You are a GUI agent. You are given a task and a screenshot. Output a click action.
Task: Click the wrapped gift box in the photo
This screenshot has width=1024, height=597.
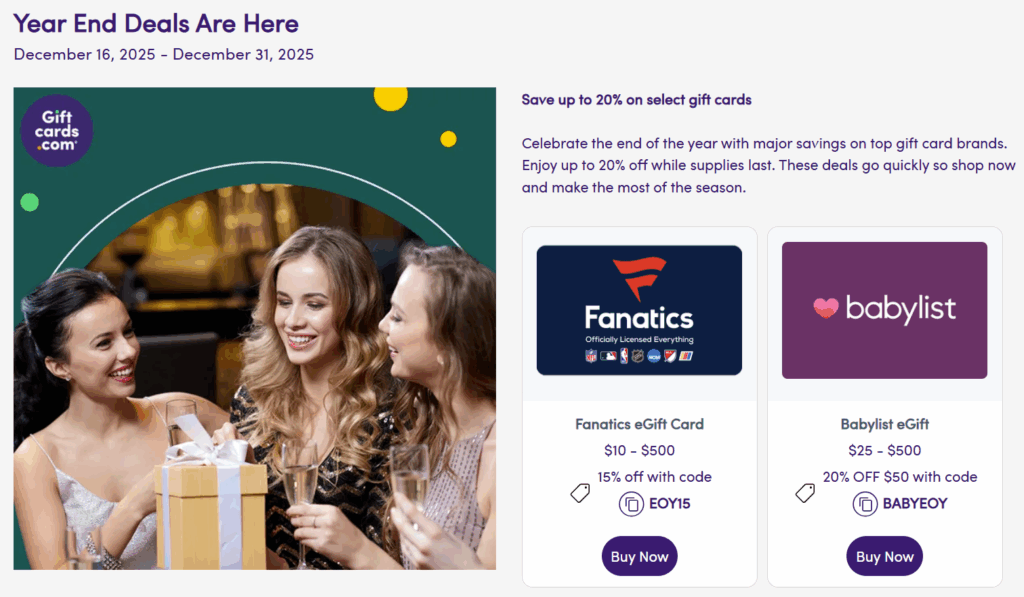pyautogui.click(x=210, y=510)
